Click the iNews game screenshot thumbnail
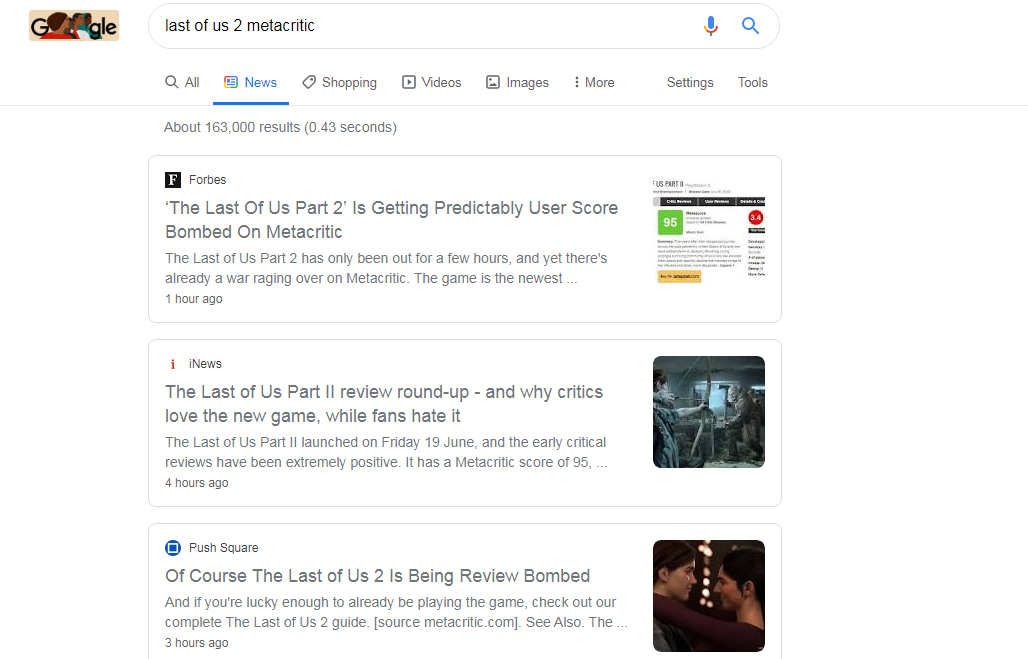1028x659 pixels. [x=709, y=412]
